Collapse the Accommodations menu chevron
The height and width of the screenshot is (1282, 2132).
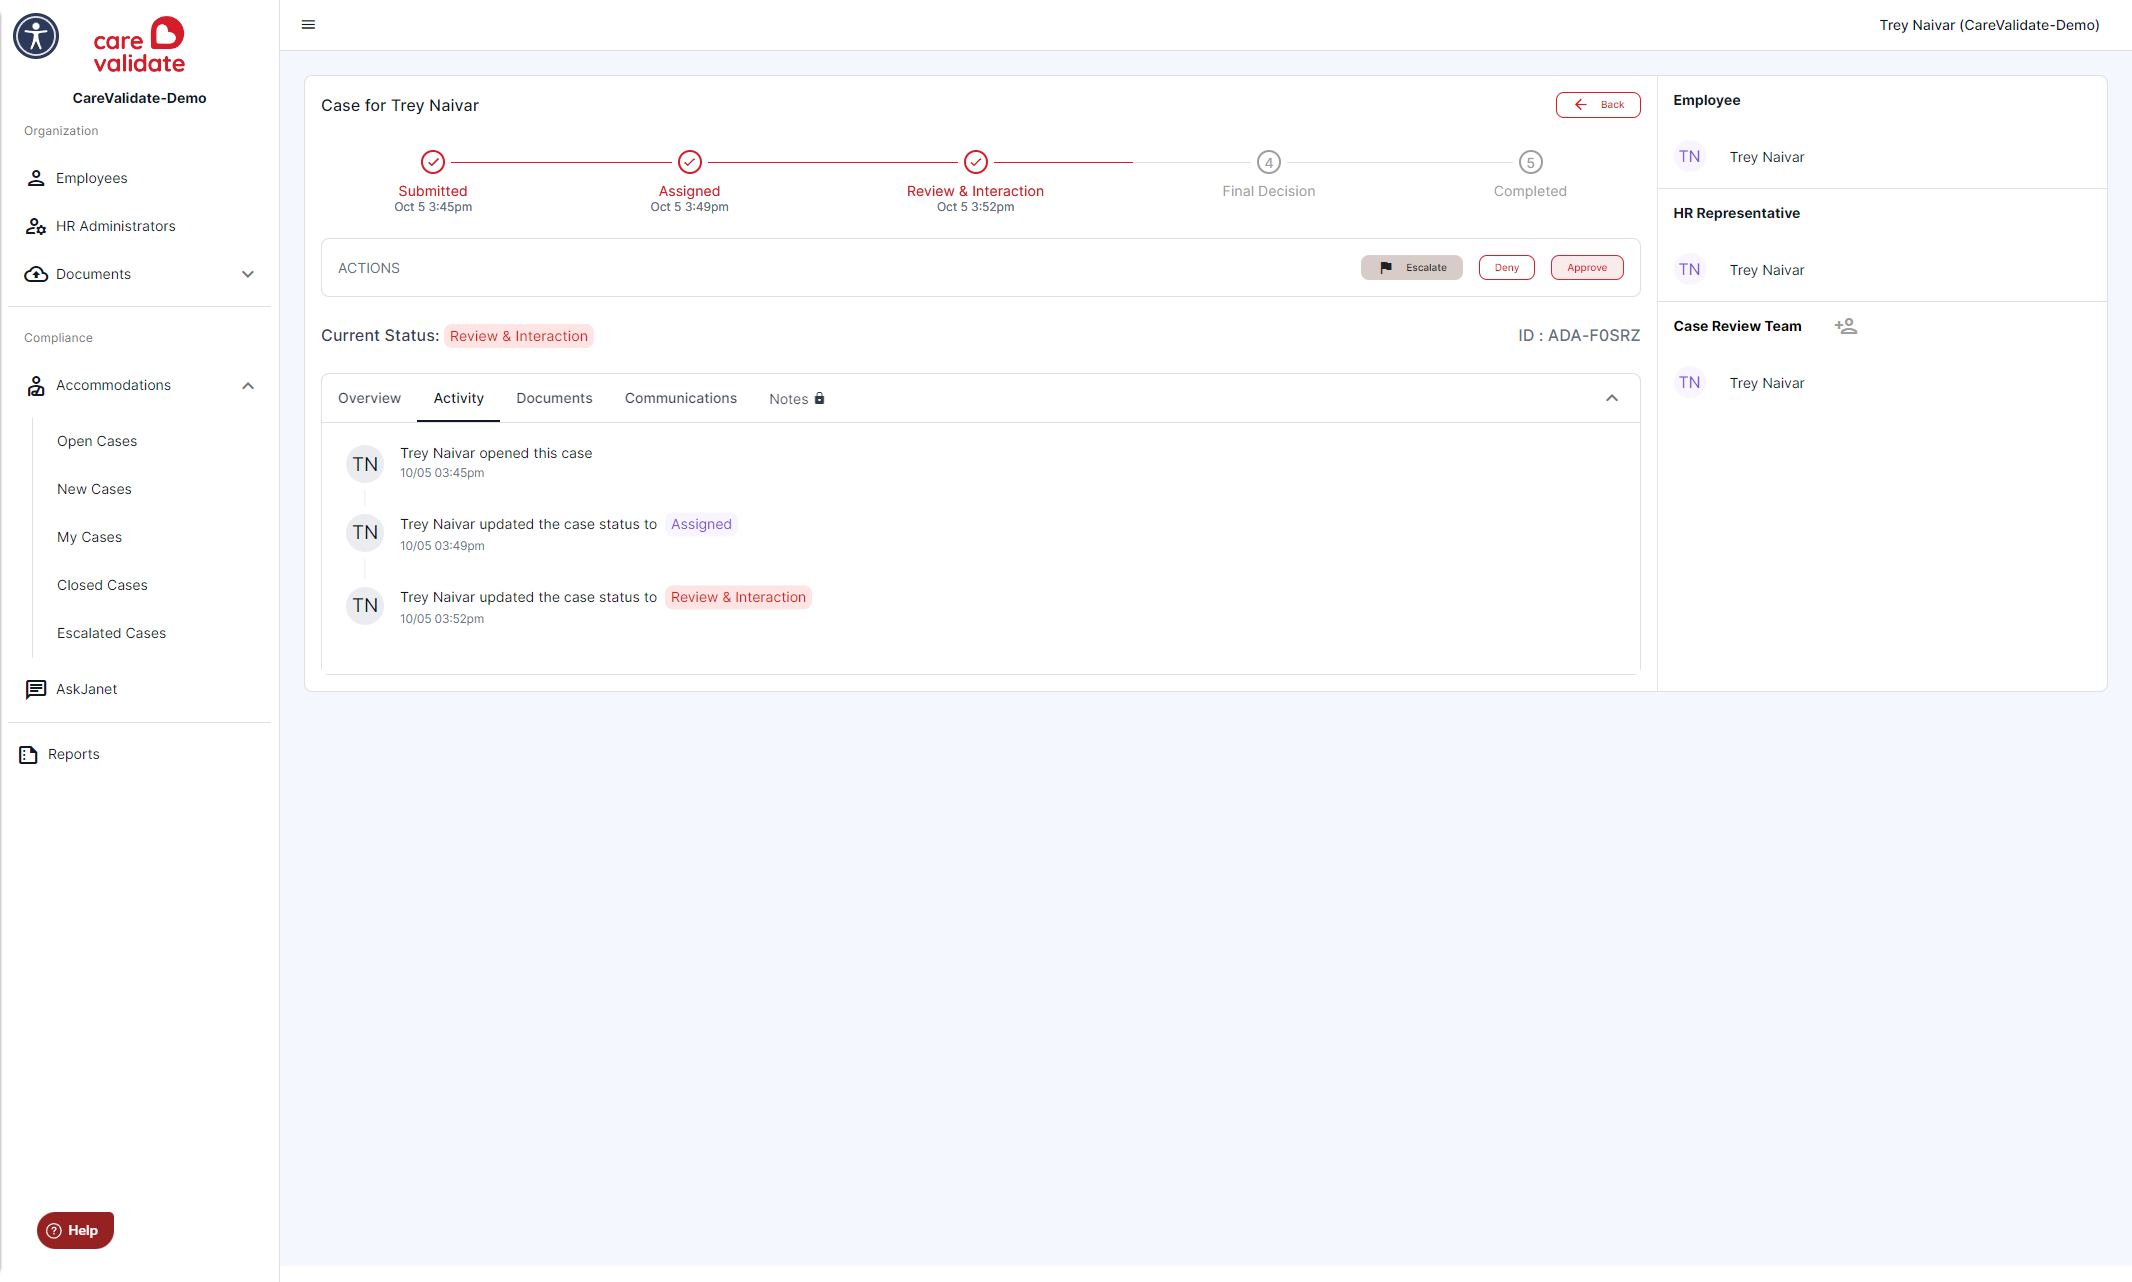click(248, 386)
